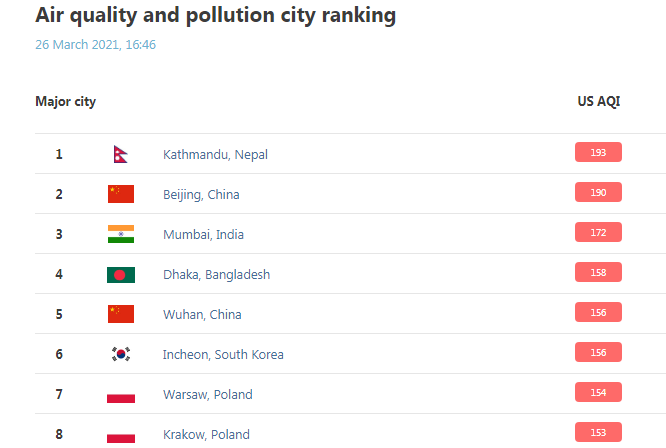Click the US AQI column header

coord(599,101)
